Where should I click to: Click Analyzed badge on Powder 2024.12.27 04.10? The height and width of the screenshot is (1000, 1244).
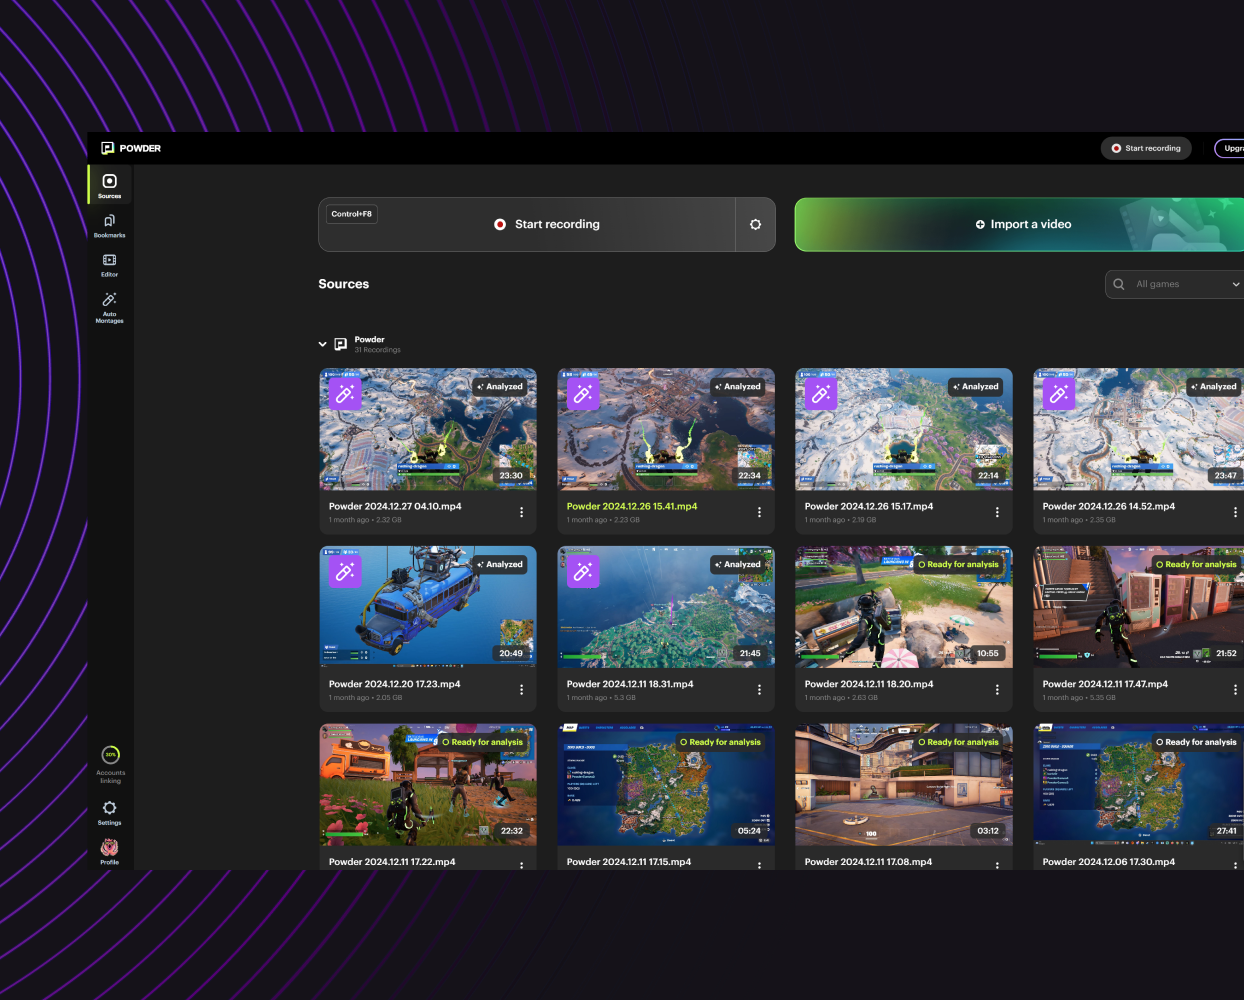click(500, 386)
